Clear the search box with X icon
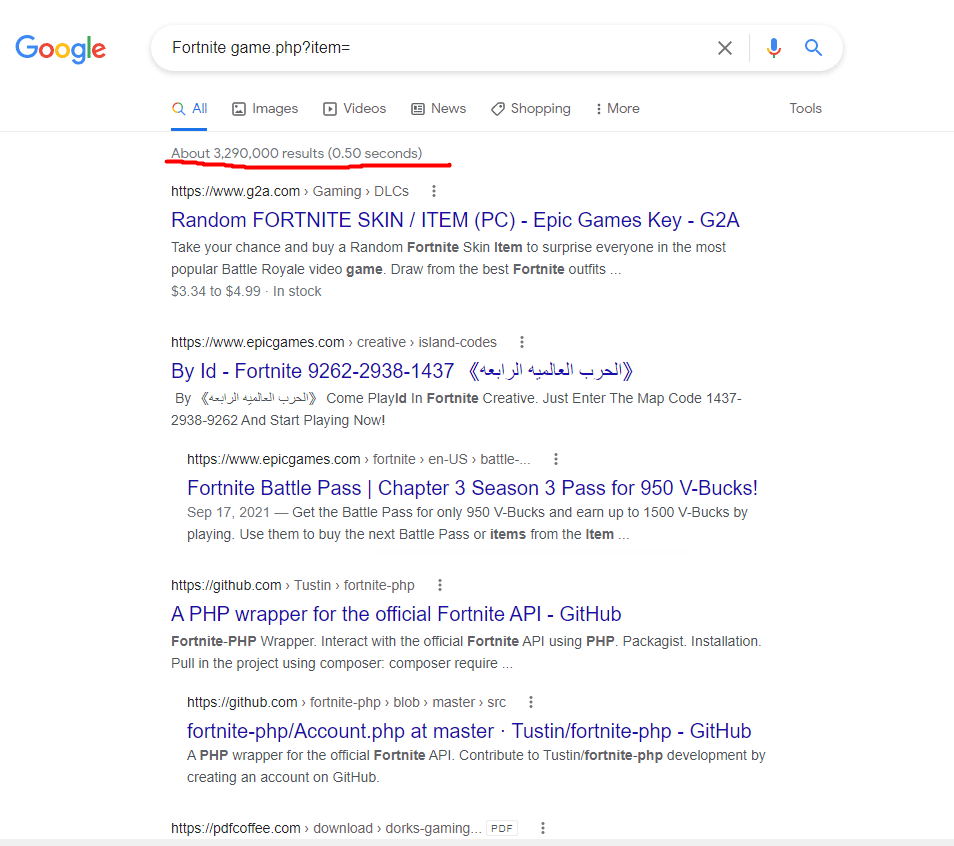The width and height of the screenshot is (954, 846). [724, 48]
